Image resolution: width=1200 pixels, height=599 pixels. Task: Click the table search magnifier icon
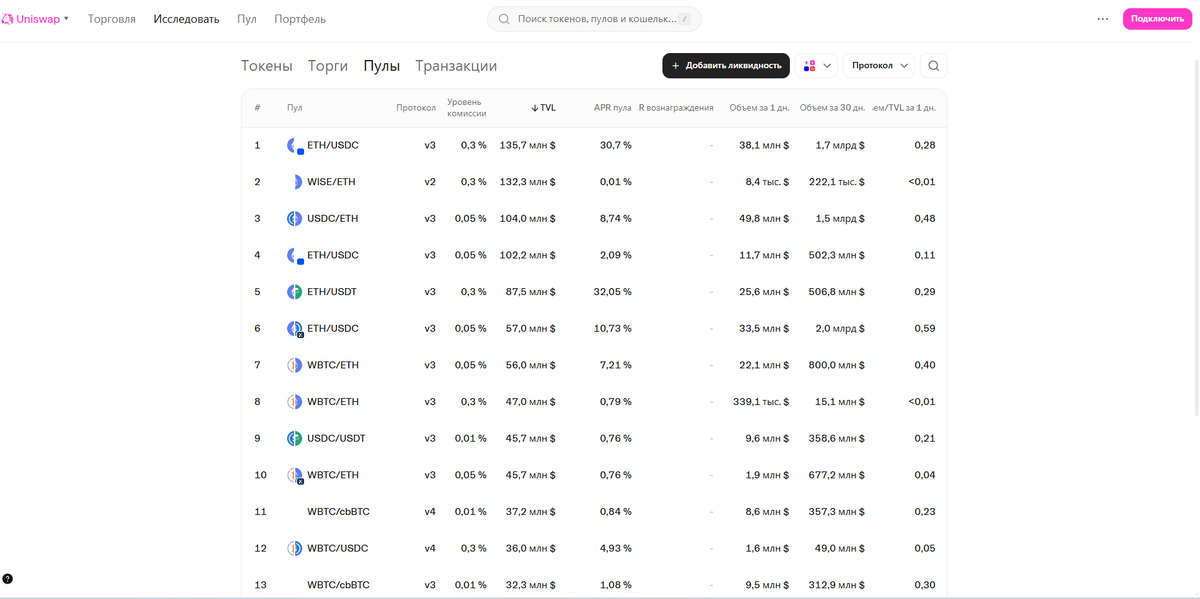tap(933, 66)
